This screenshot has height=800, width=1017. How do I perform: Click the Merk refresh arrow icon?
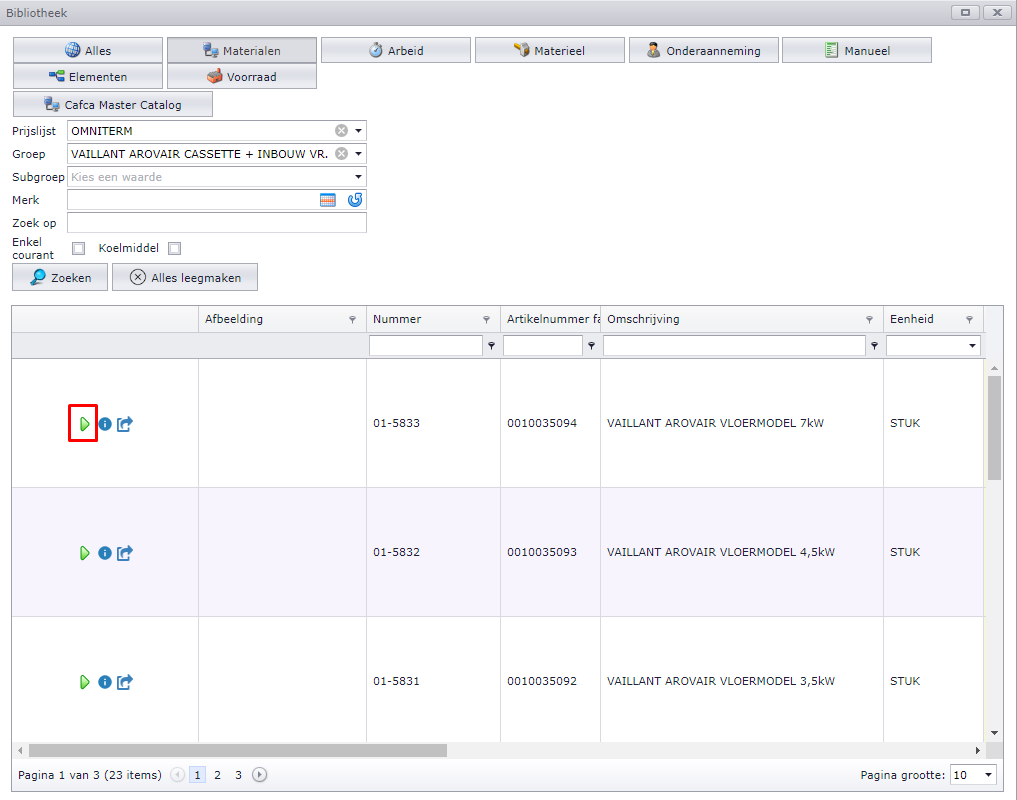[355, 200]
